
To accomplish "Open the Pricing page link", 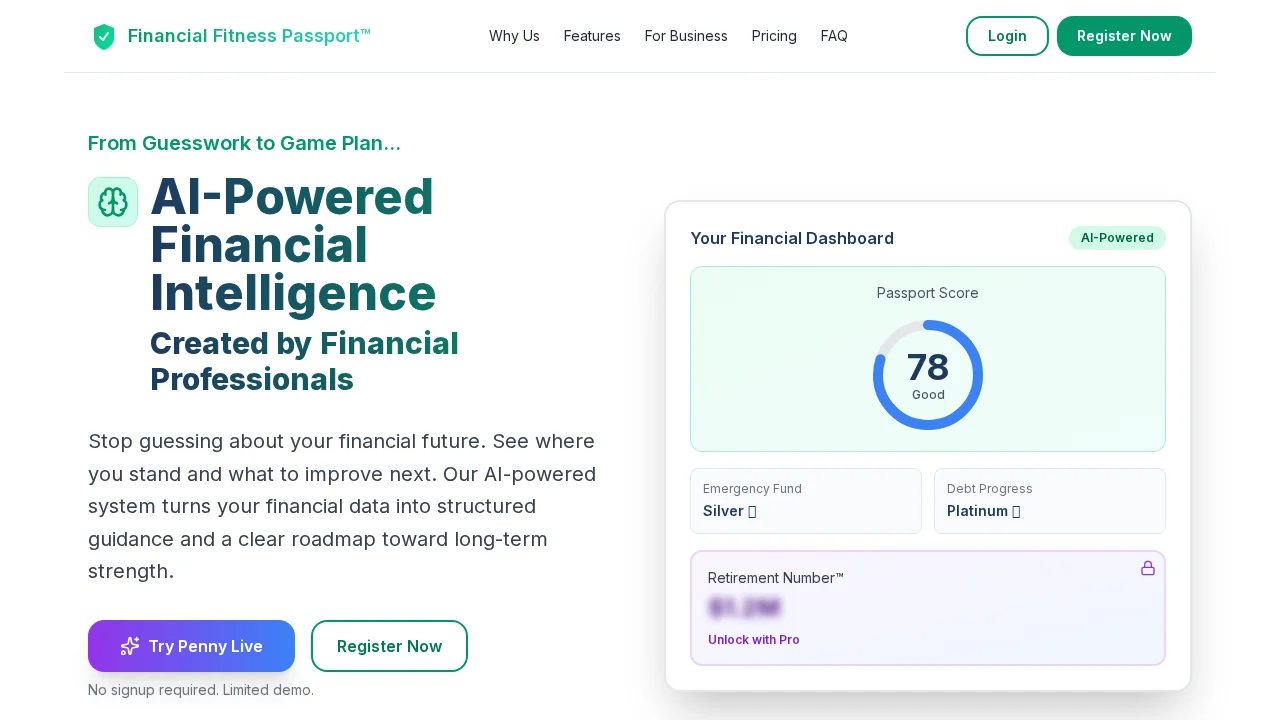I will click(x=774, y=36).
